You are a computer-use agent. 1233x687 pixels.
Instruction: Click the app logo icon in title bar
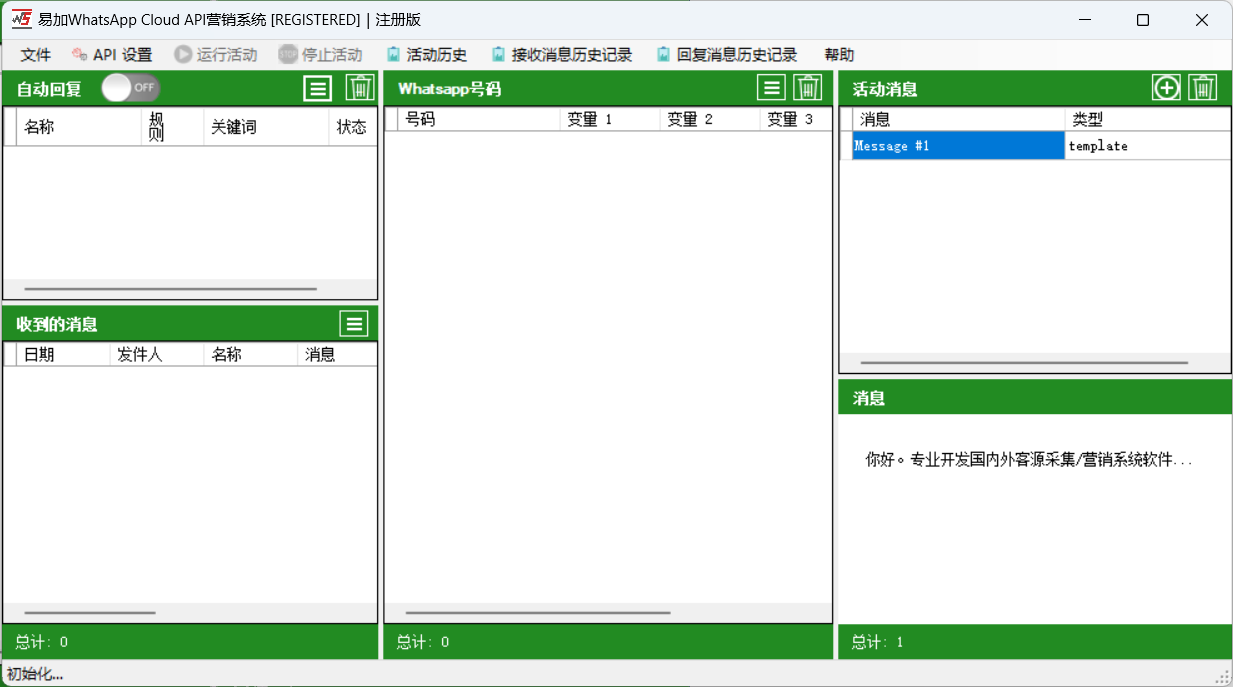21,19
